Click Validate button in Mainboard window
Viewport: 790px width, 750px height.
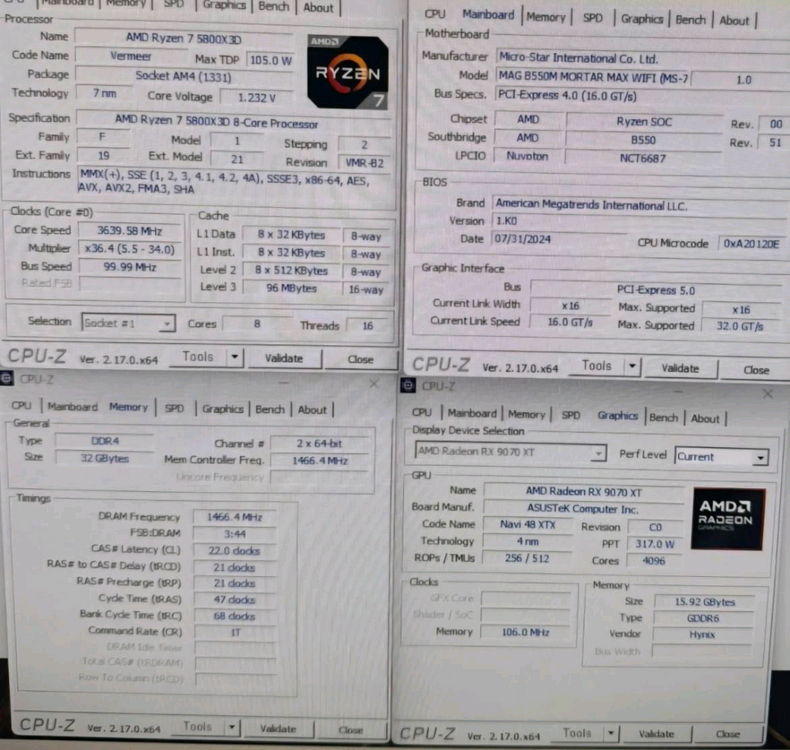[680, 368]
